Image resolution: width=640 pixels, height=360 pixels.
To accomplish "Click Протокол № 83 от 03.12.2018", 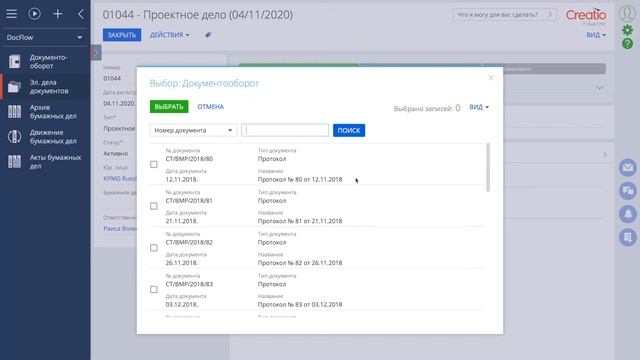I will tap(300, 304).
